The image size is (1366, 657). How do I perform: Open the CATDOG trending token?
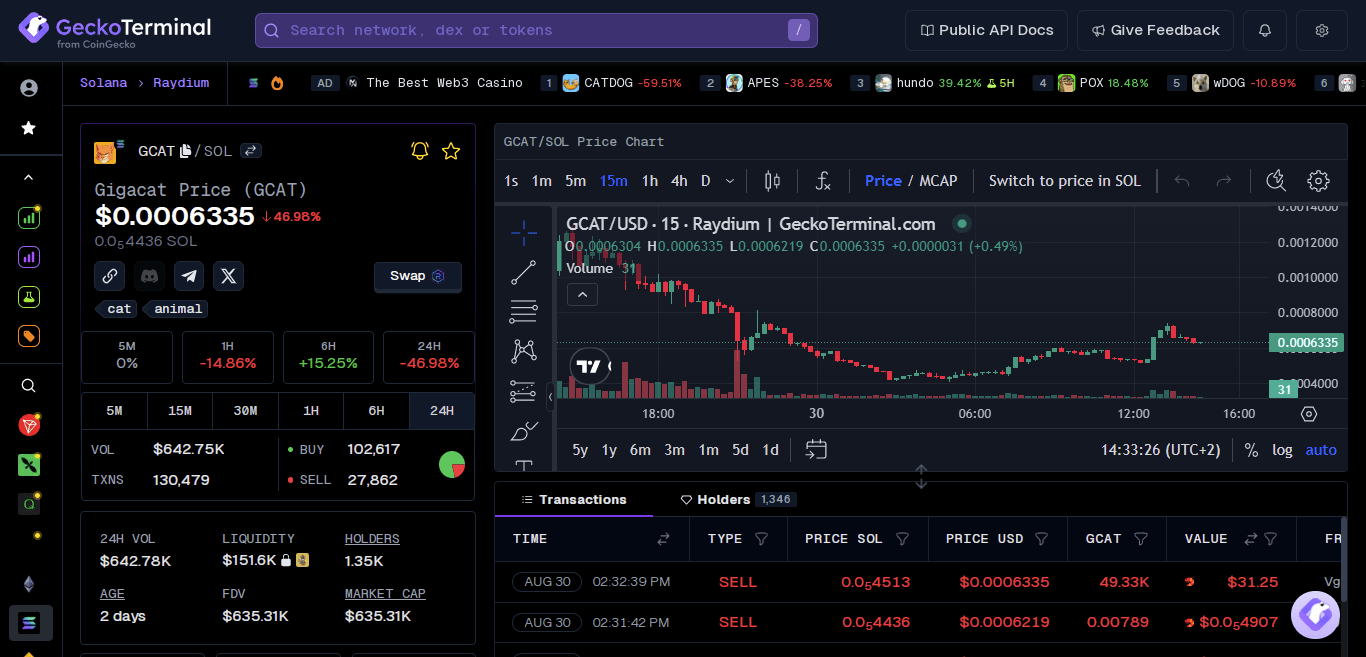pyautogui.click(x=611, y=83)
